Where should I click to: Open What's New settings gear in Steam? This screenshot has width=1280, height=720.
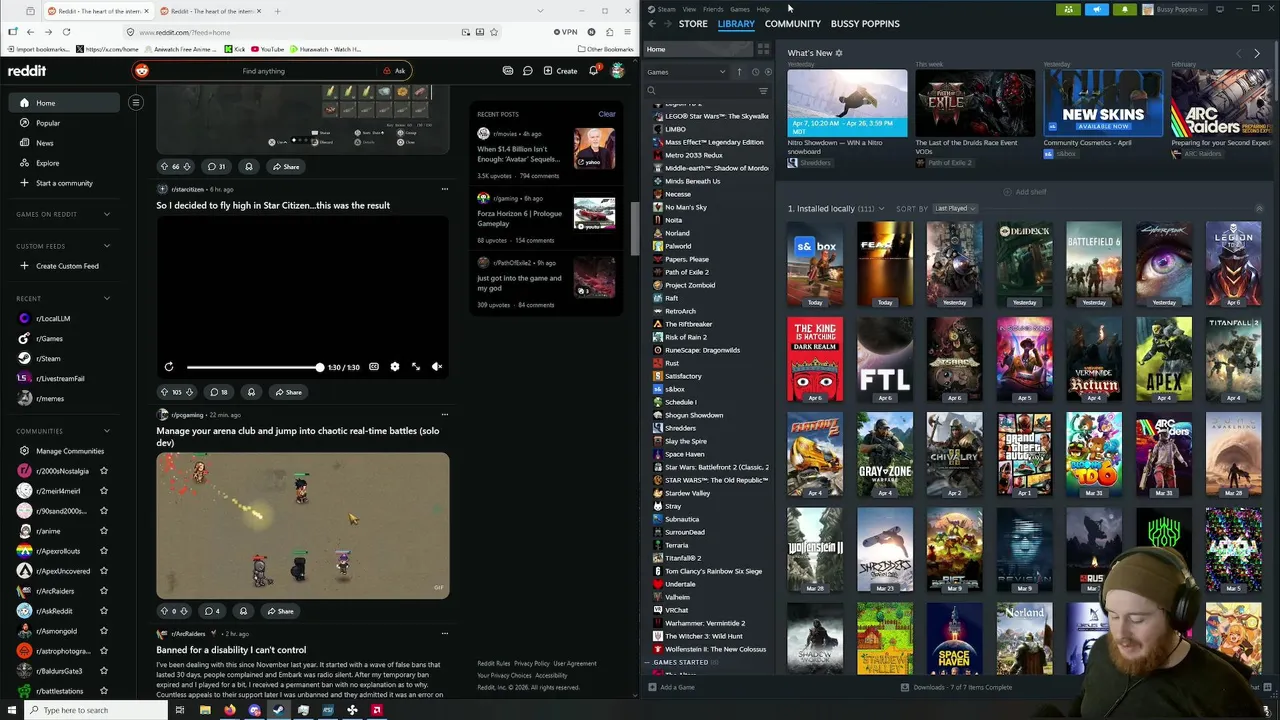click(839, 53)
